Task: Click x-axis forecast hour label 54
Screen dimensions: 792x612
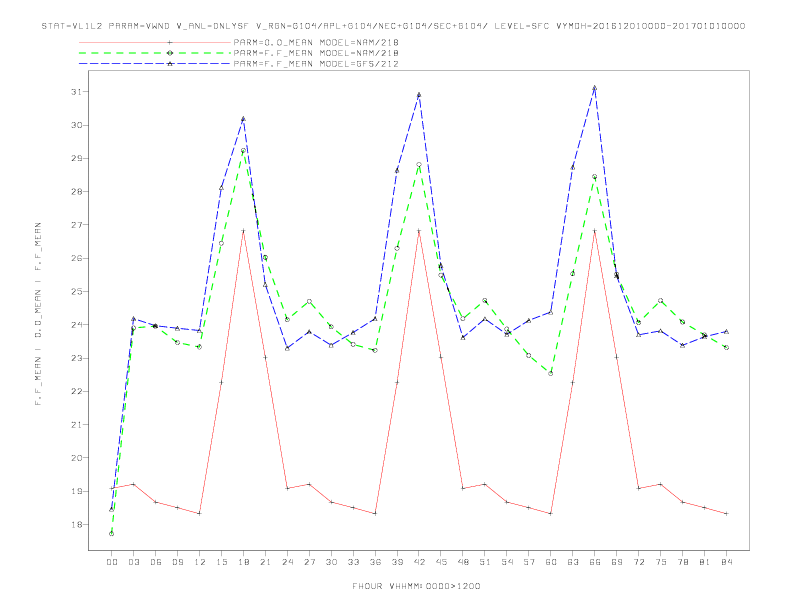Action: [x=507, y=562]
